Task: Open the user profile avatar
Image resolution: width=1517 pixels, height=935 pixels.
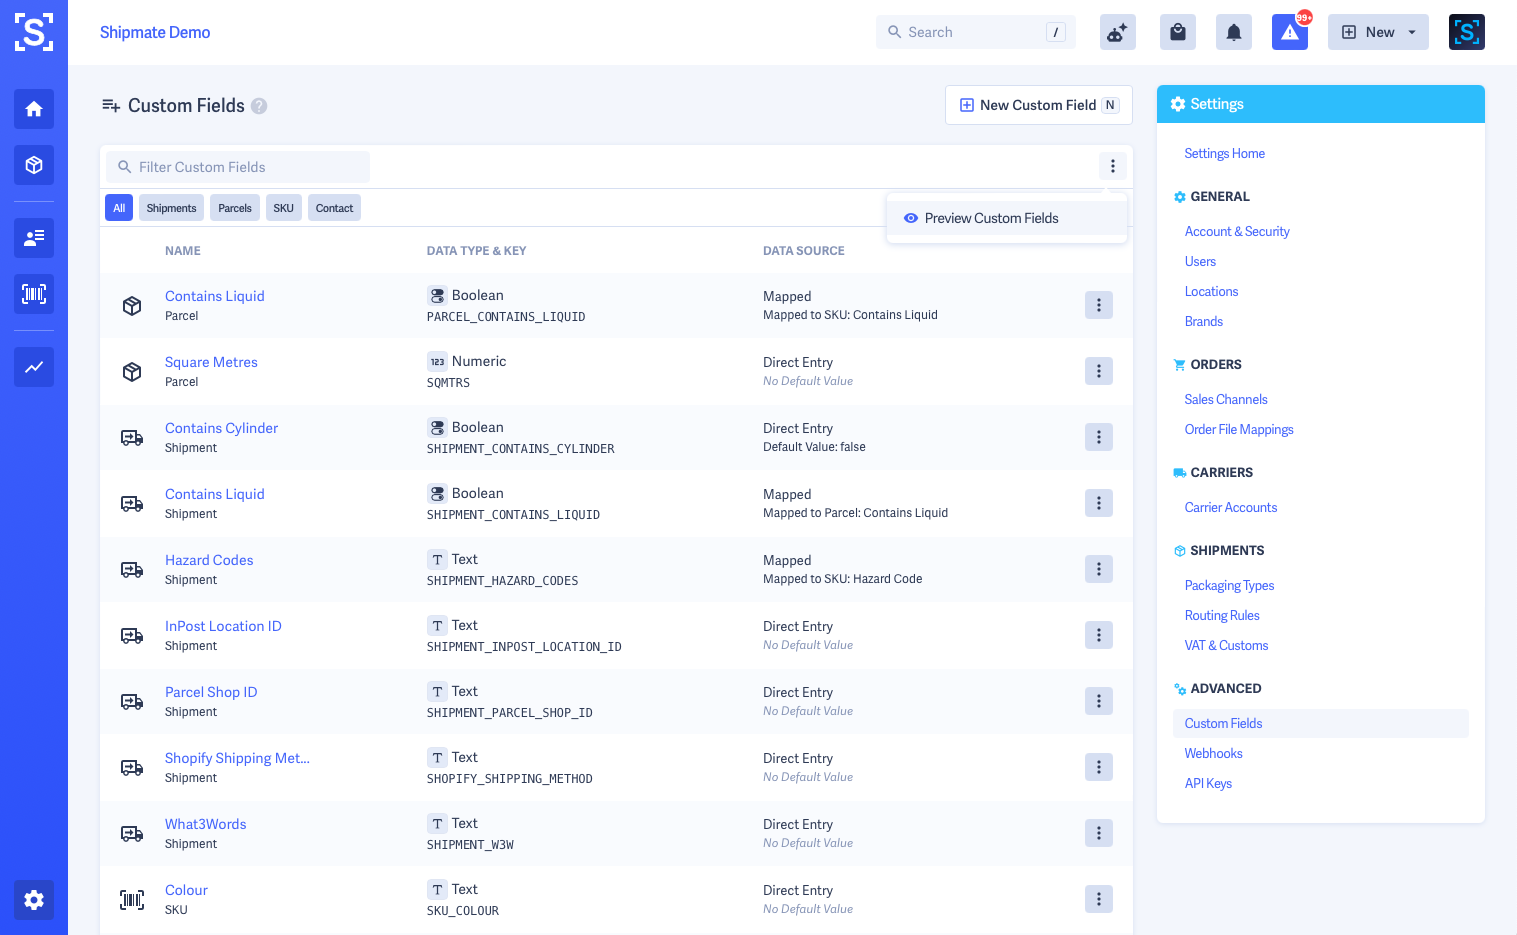Action: [1467, 32]
